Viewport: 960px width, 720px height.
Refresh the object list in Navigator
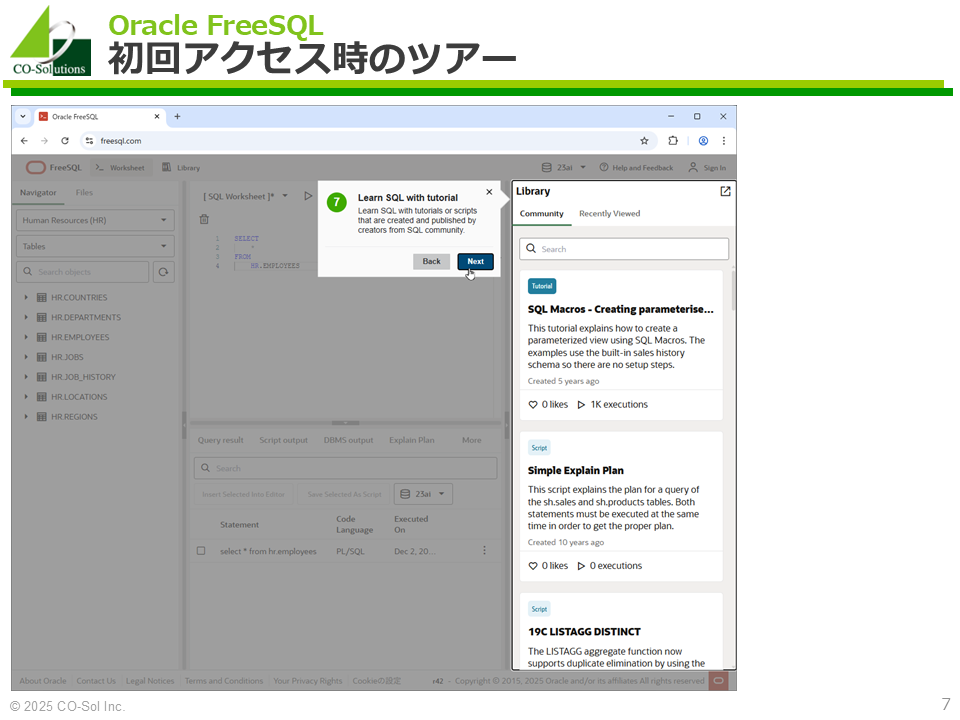(163, 272)
